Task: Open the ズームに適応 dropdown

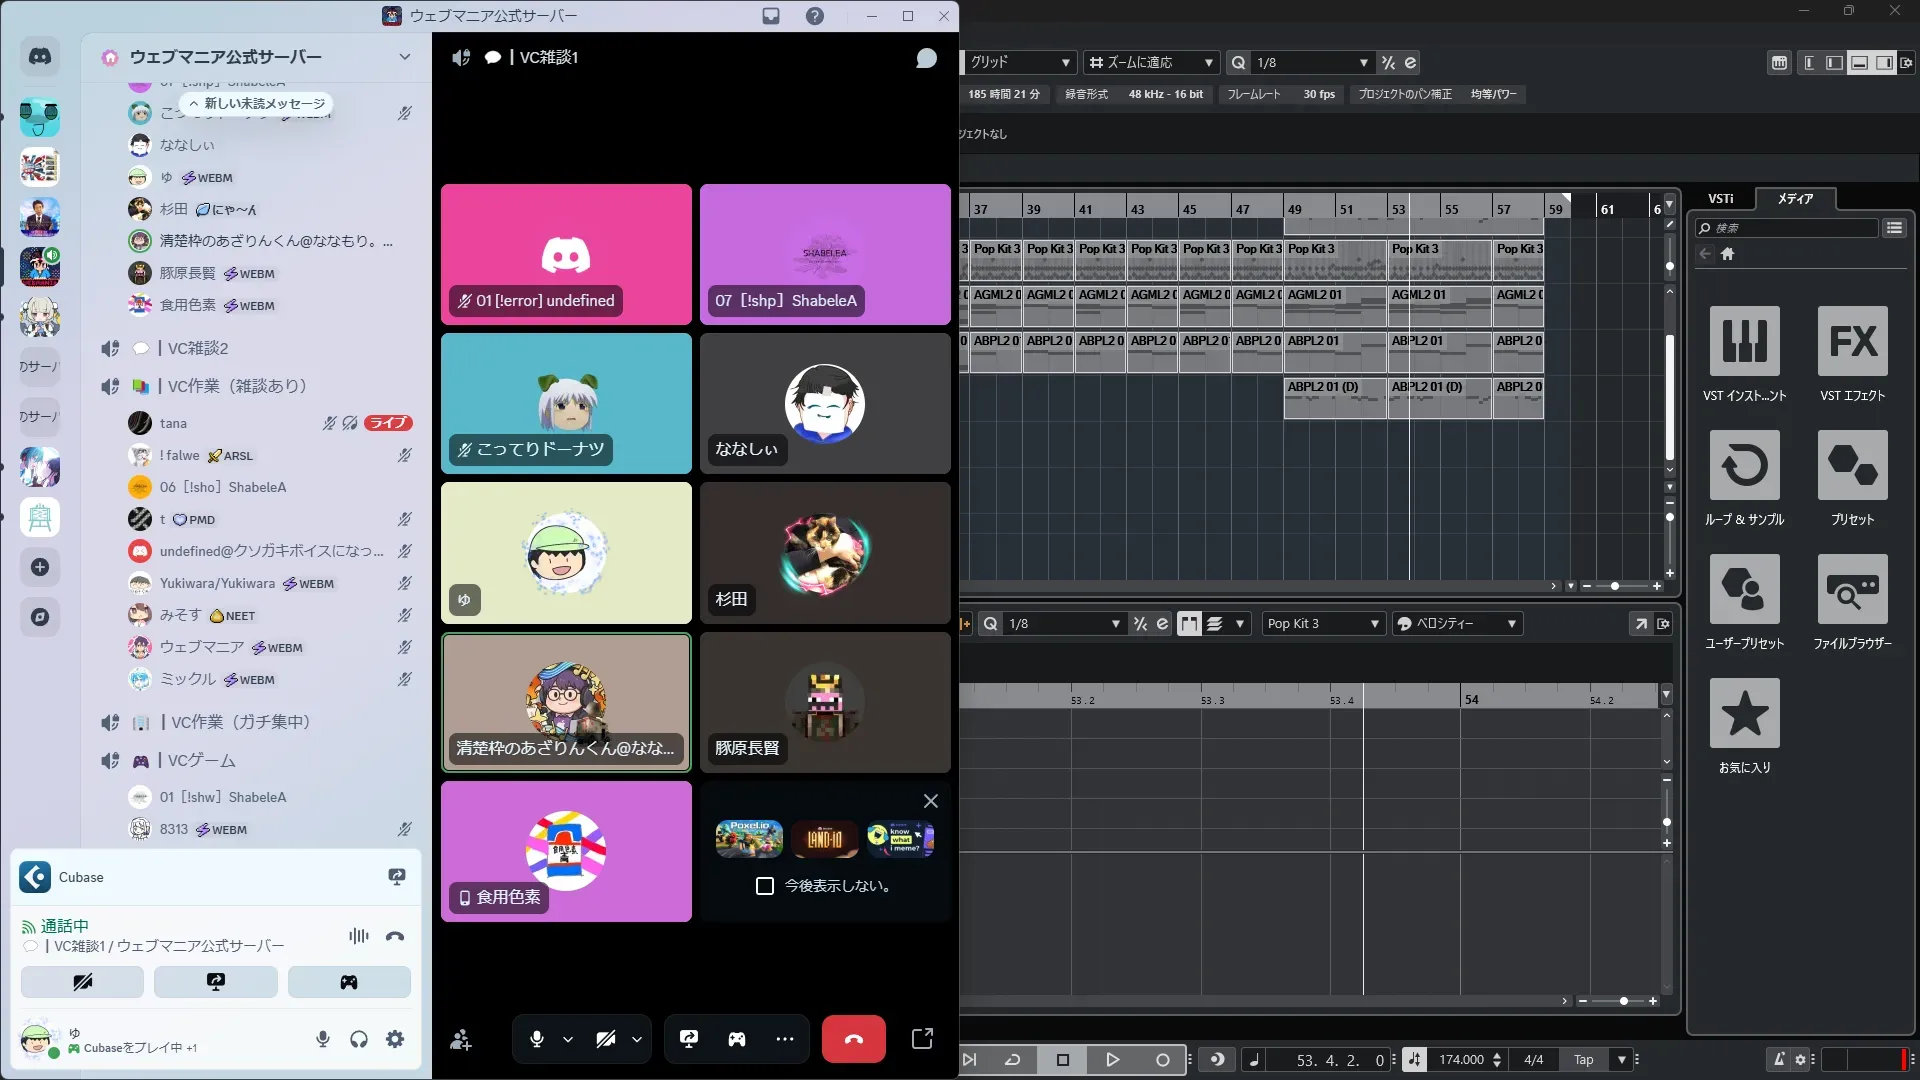Action: tap(1151, 62)
